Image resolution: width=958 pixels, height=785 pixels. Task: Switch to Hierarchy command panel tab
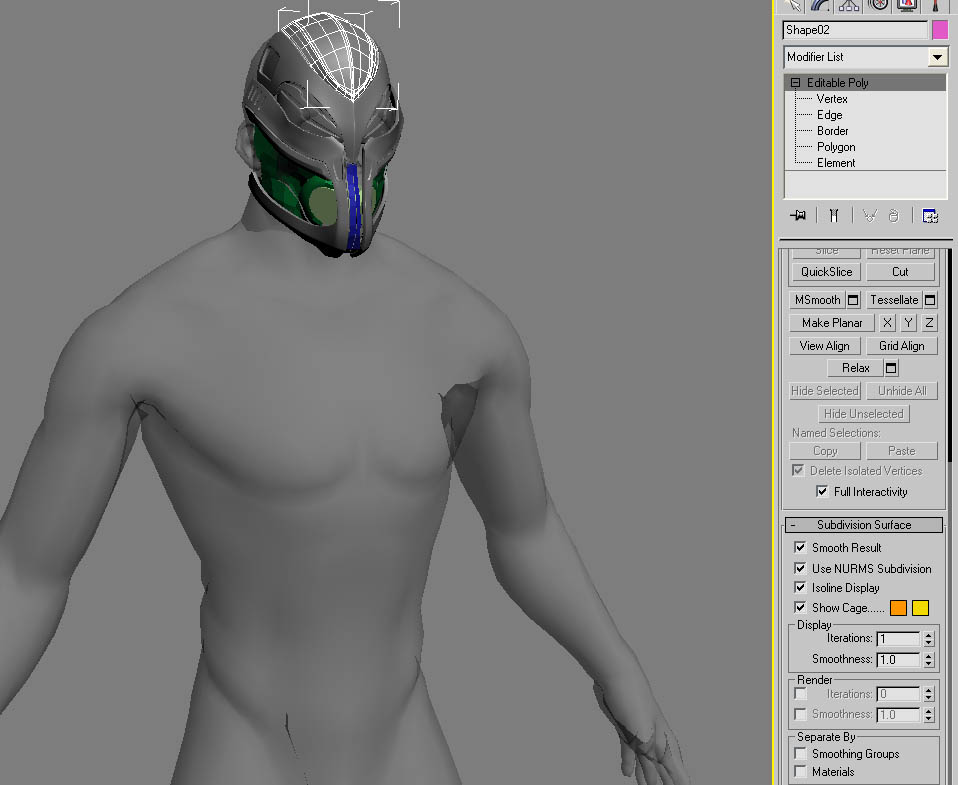(x=849, y=5)
